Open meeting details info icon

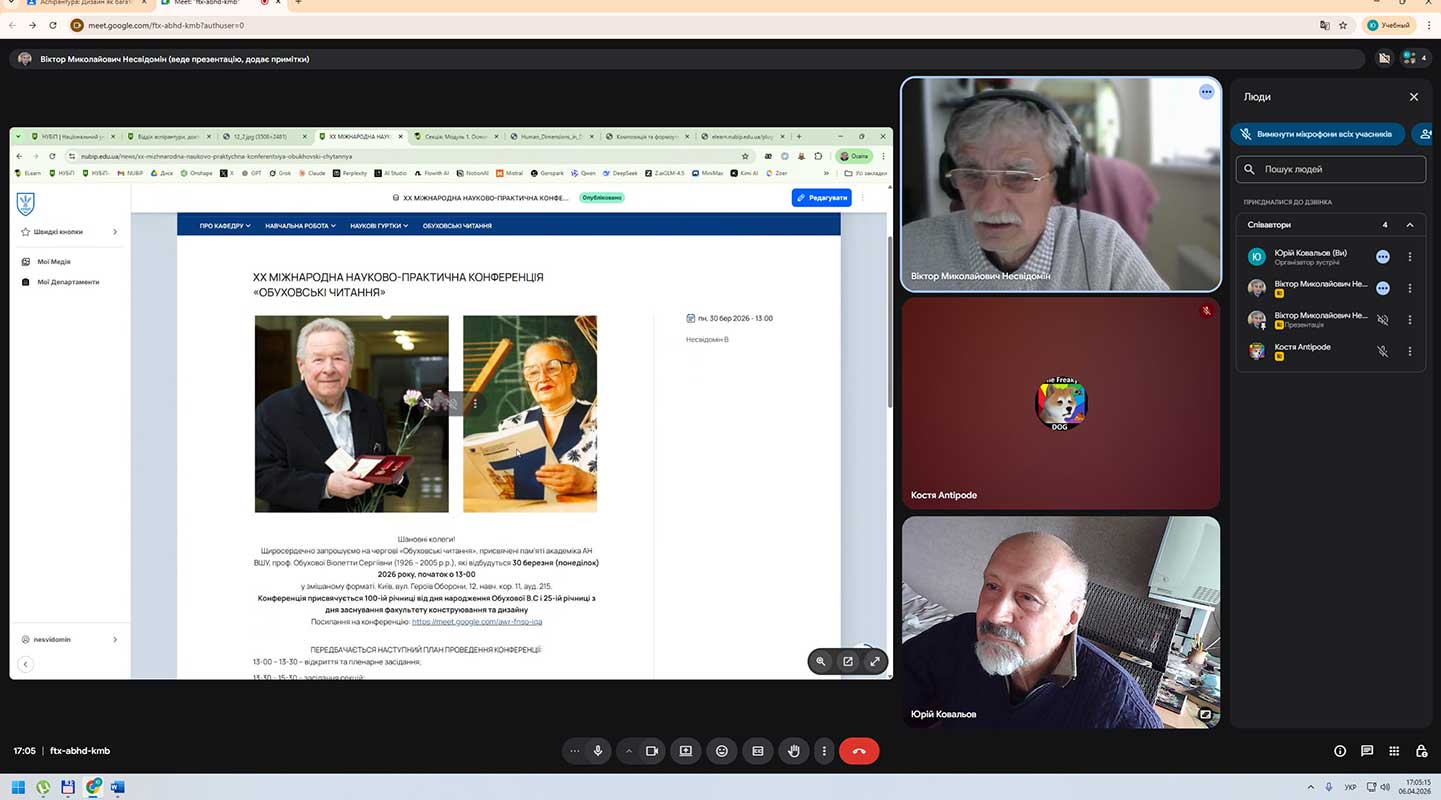coord(1340,751)
